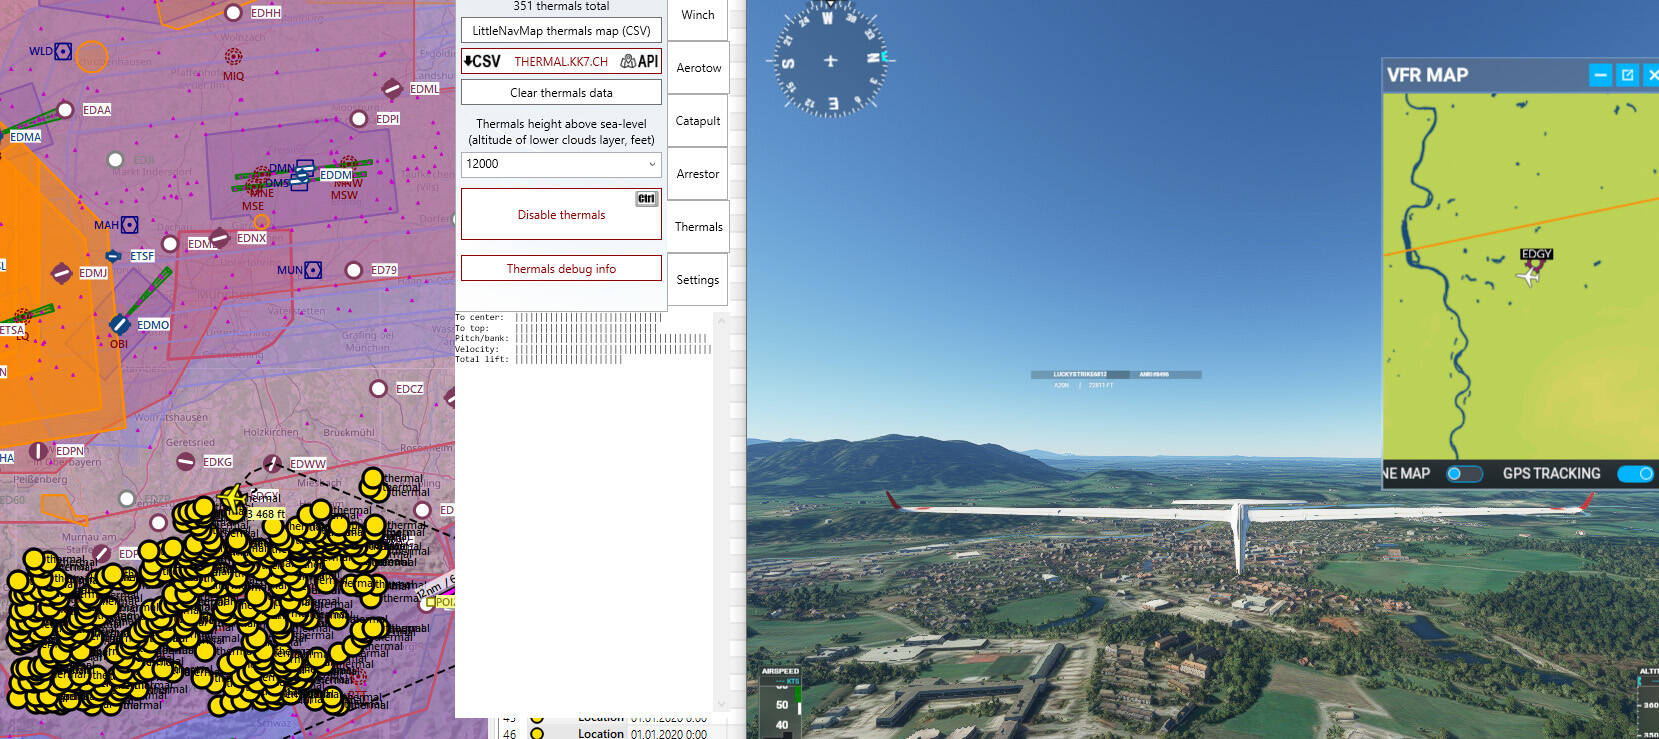Click the API binoculars icon
Screen dimensions: 1659x739
pyautogui.click(x=639, y=61)
